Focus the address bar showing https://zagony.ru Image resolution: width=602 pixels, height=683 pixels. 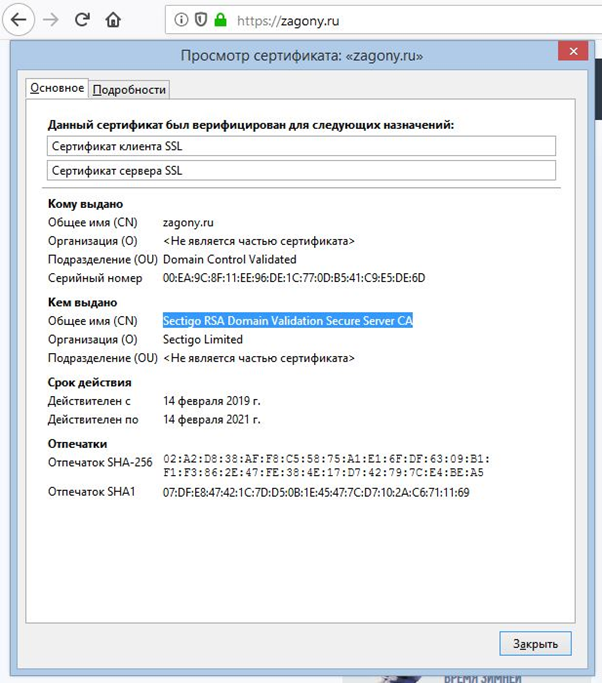383,20
